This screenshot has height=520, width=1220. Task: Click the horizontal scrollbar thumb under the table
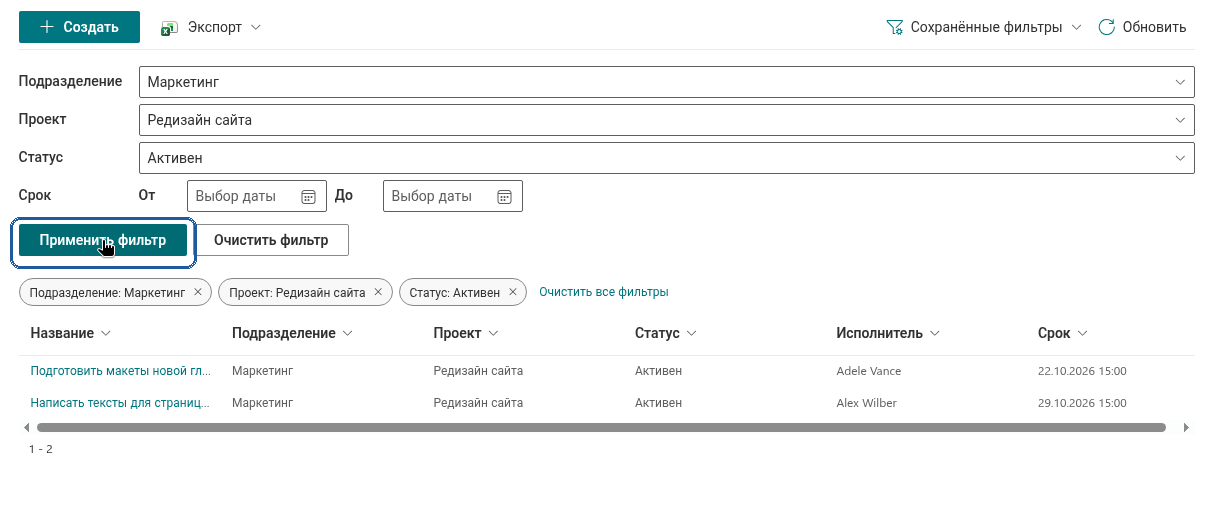pos(600,427)
